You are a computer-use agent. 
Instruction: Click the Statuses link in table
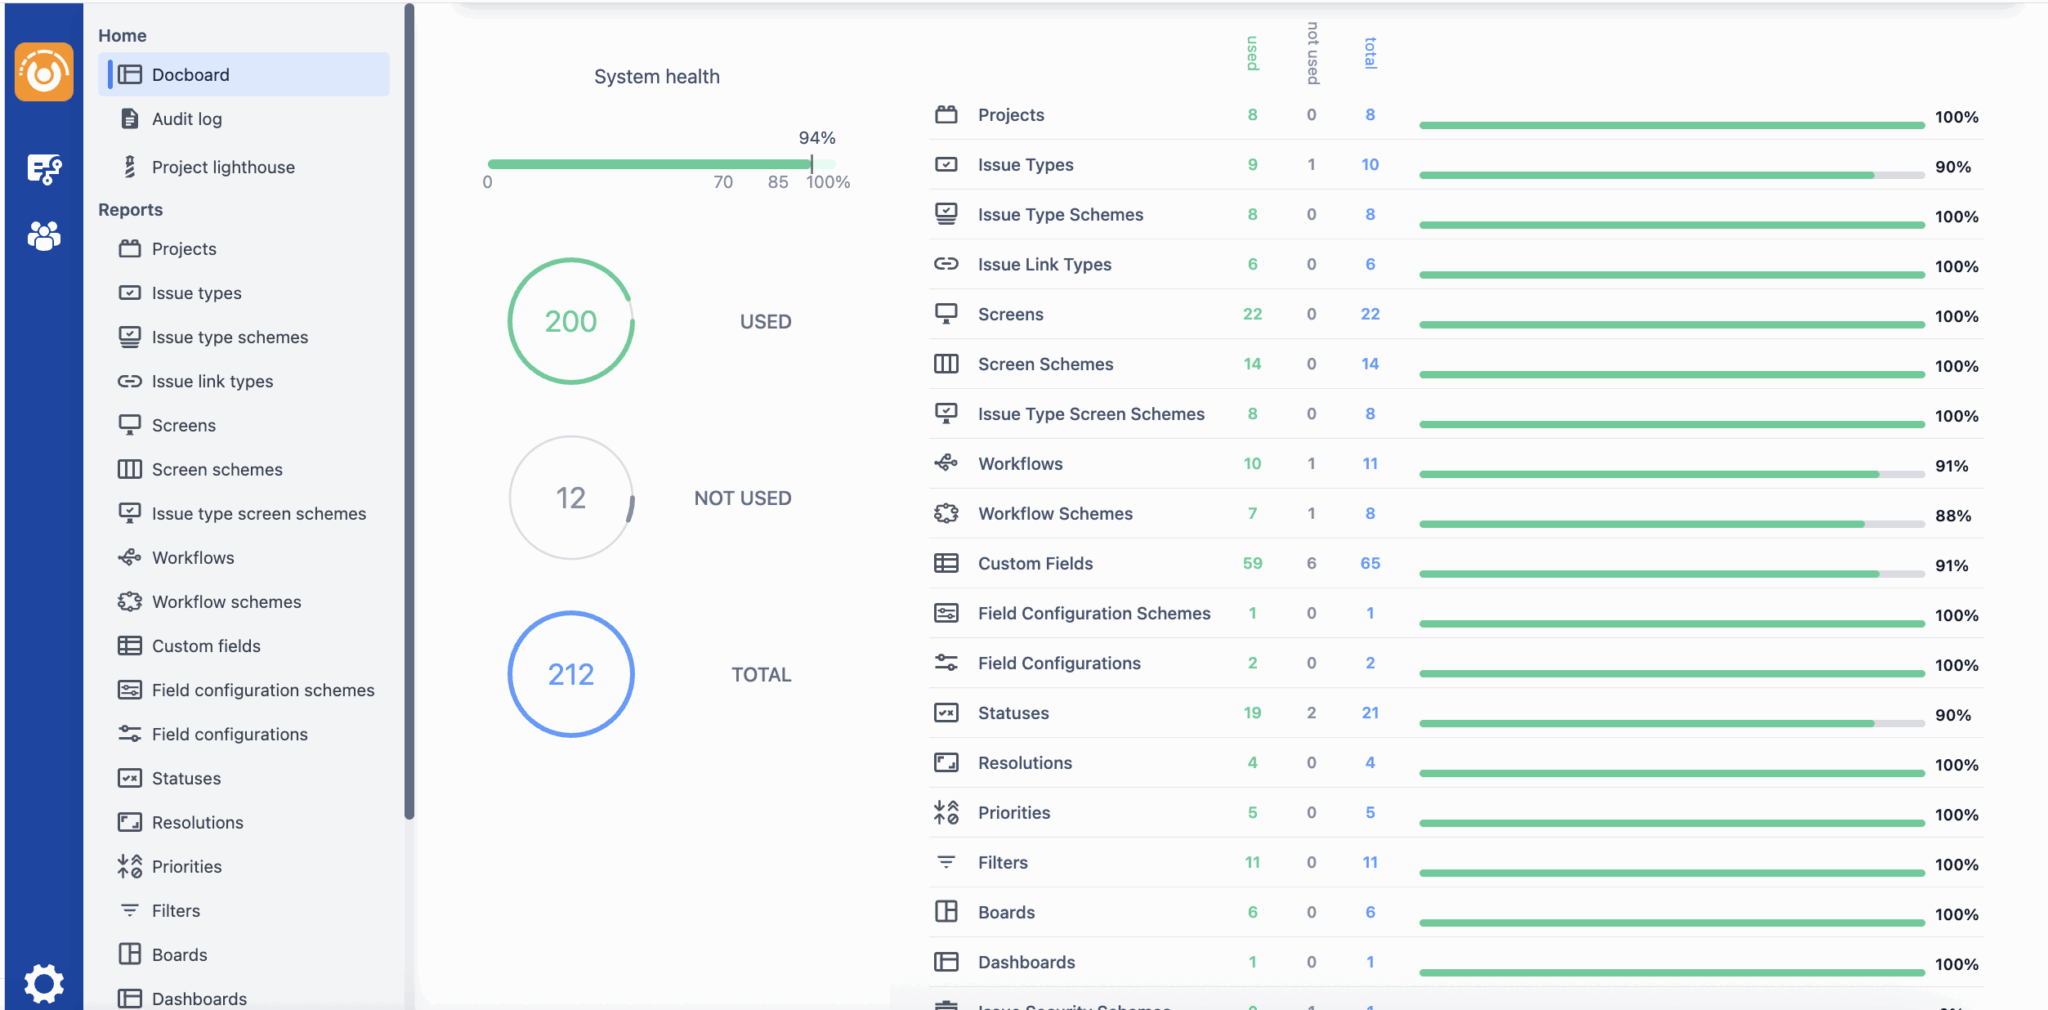click(x=1013, y=713)
